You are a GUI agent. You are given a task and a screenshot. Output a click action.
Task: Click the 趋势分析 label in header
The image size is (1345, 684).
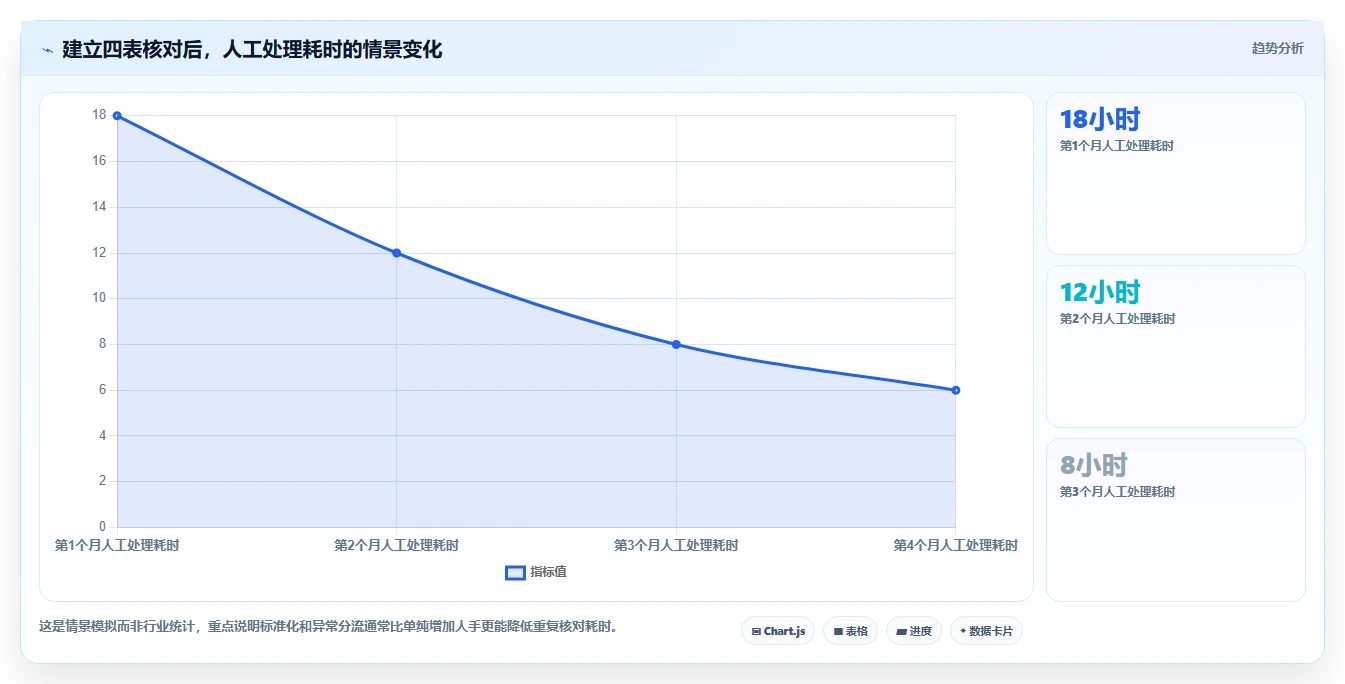tap(1277, 48)
